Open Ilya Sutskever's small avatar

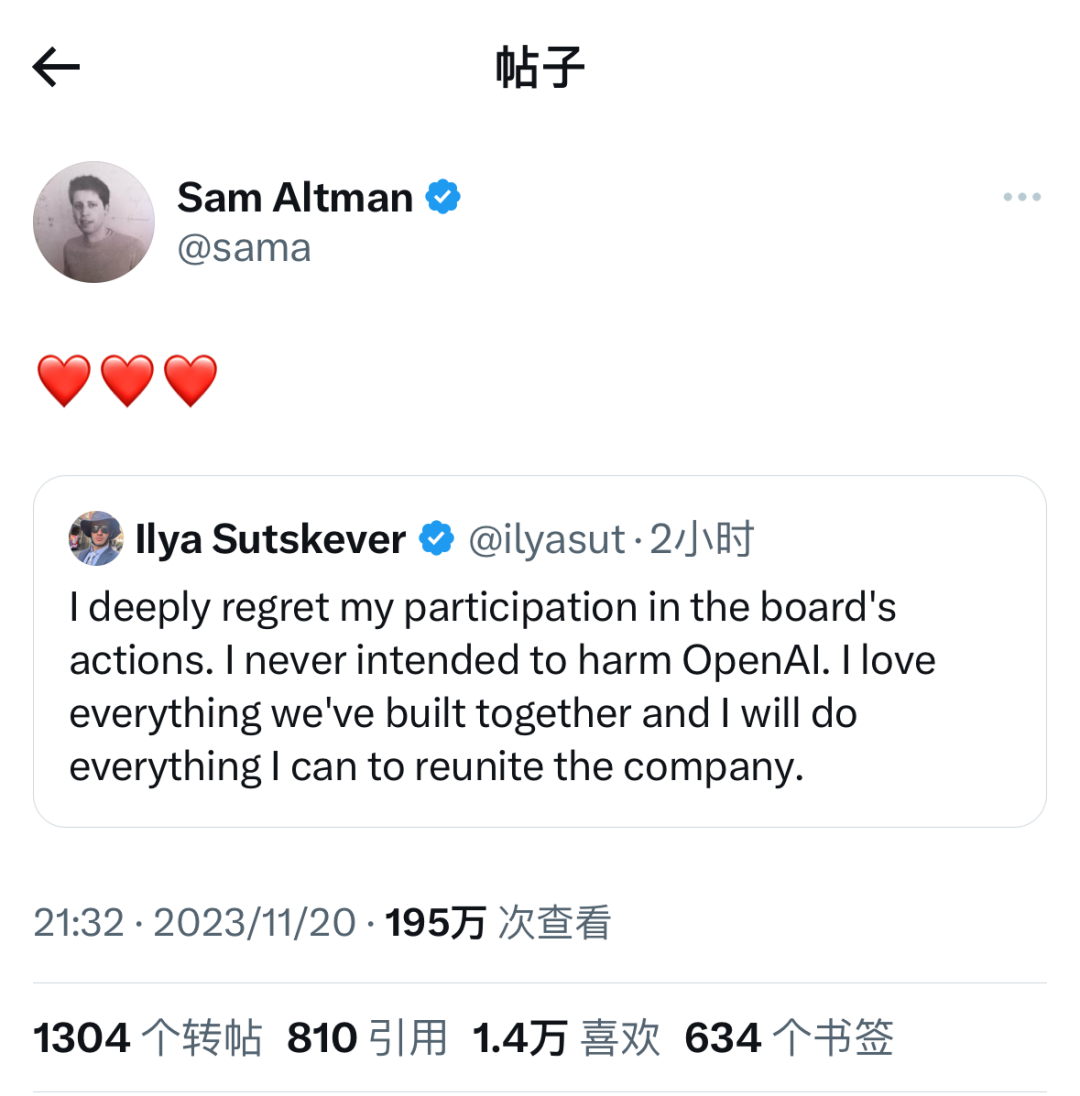coord(96,539)
